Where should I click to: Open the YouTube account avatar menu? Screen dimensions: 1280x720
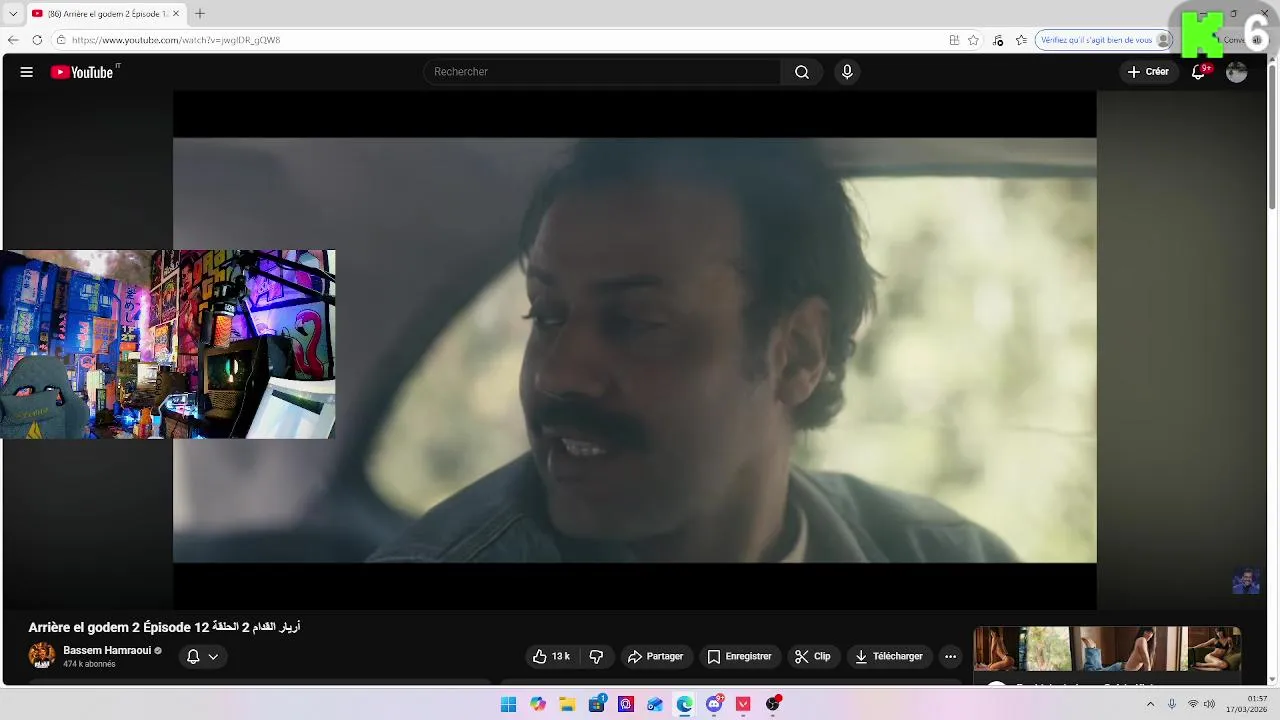tap(1237, 72)
